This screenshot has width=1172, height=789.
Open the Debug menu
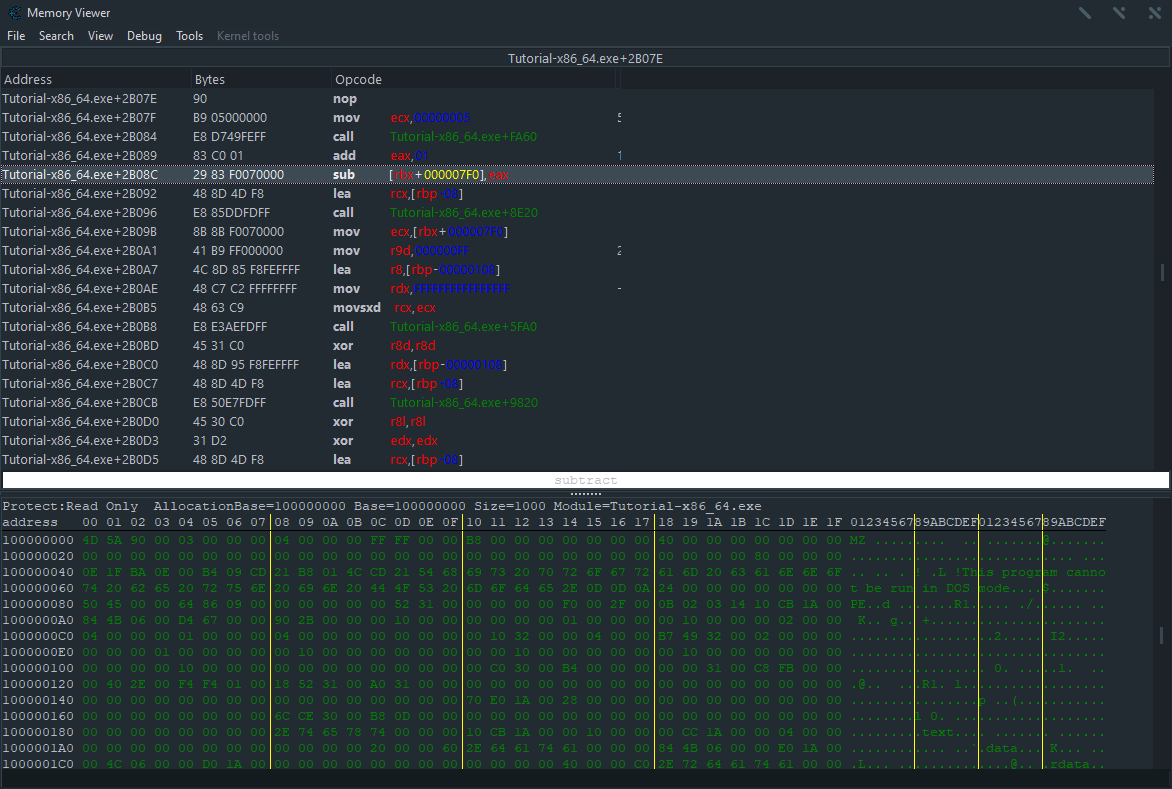pos(144,36)
